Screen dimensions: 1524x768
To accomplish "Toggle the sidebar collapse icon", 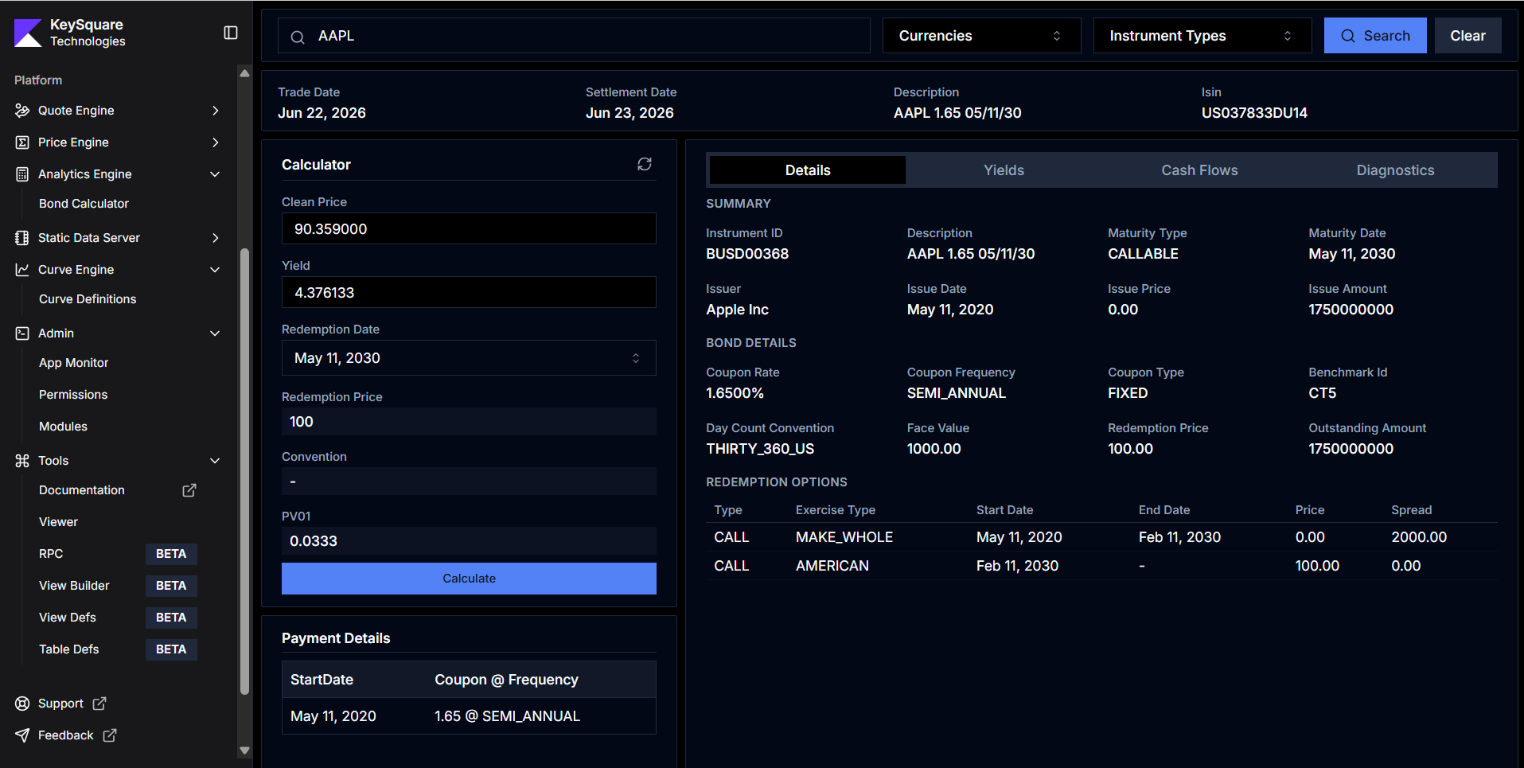I will click(231, 33).
